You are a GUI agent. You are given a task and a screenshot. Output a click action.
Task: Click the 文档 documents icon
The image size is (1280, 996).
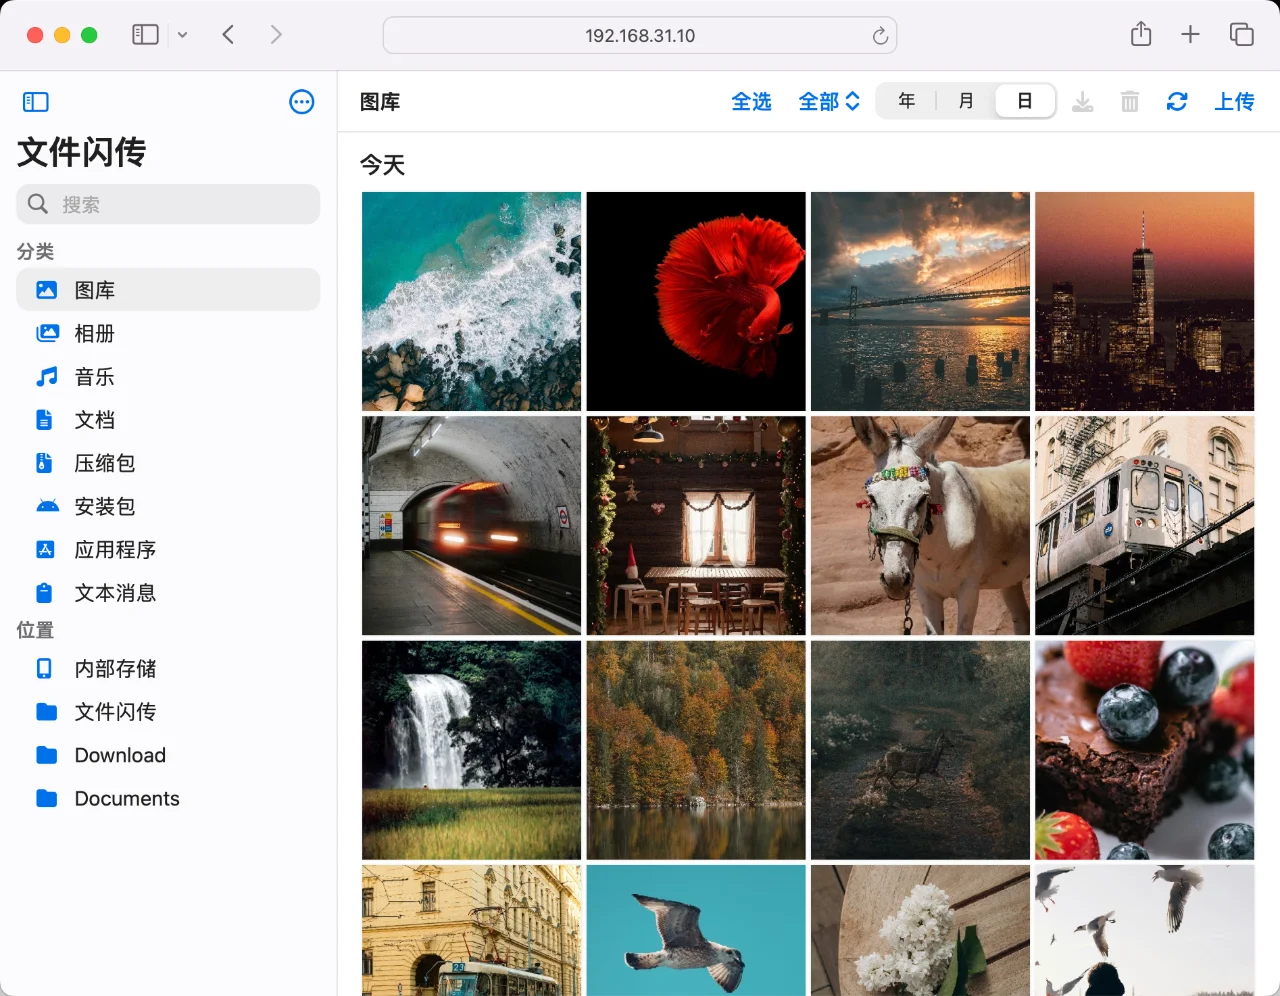pos(45,420)
